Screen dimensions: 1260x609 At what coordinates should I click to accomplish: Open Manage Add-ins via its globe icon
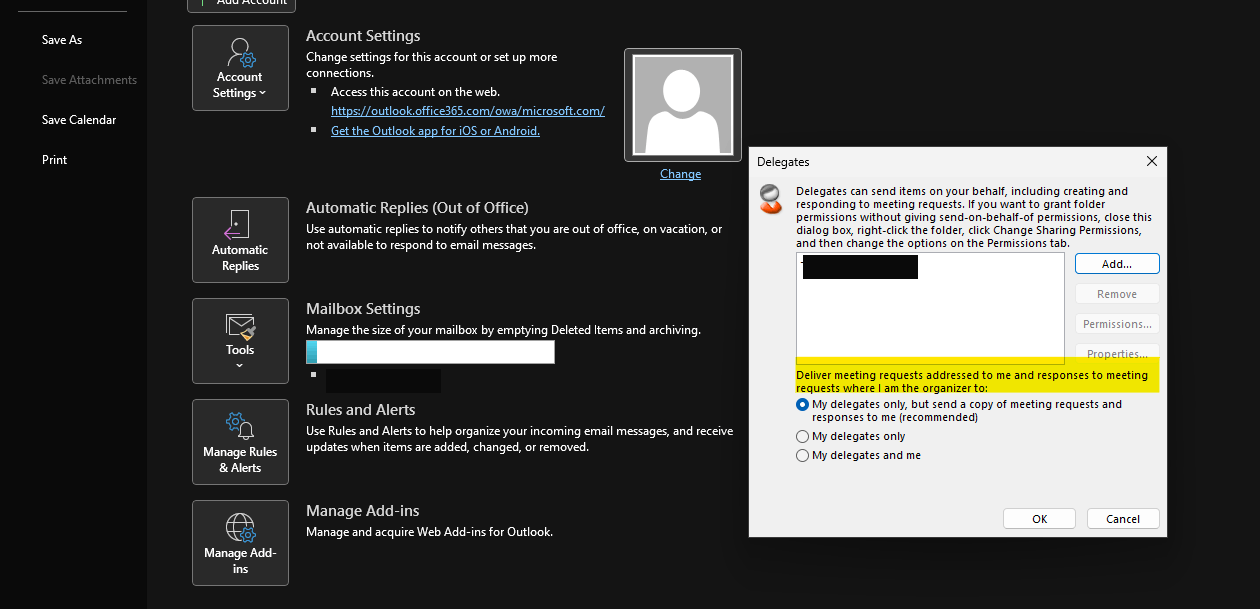[x=239, y=525]
